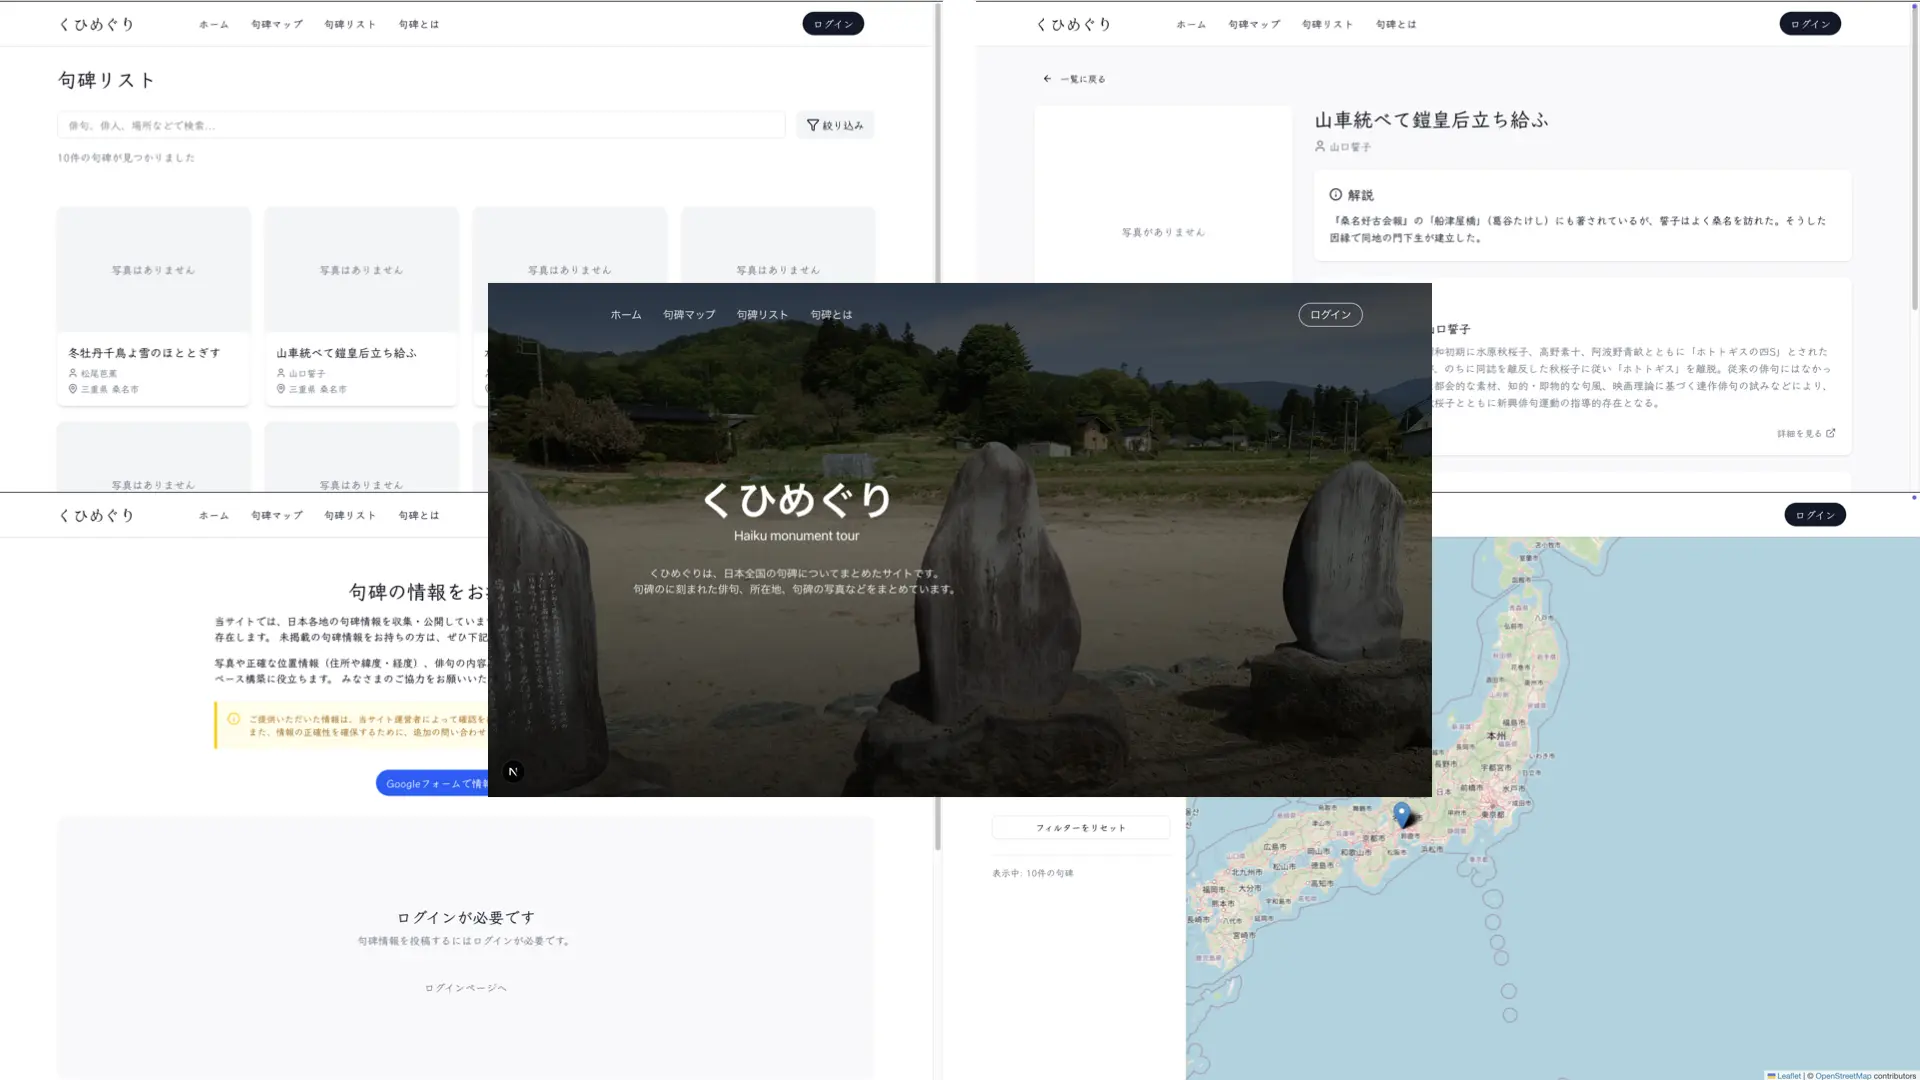Click the detail window vertical scrollbar

coord(1915,160)
